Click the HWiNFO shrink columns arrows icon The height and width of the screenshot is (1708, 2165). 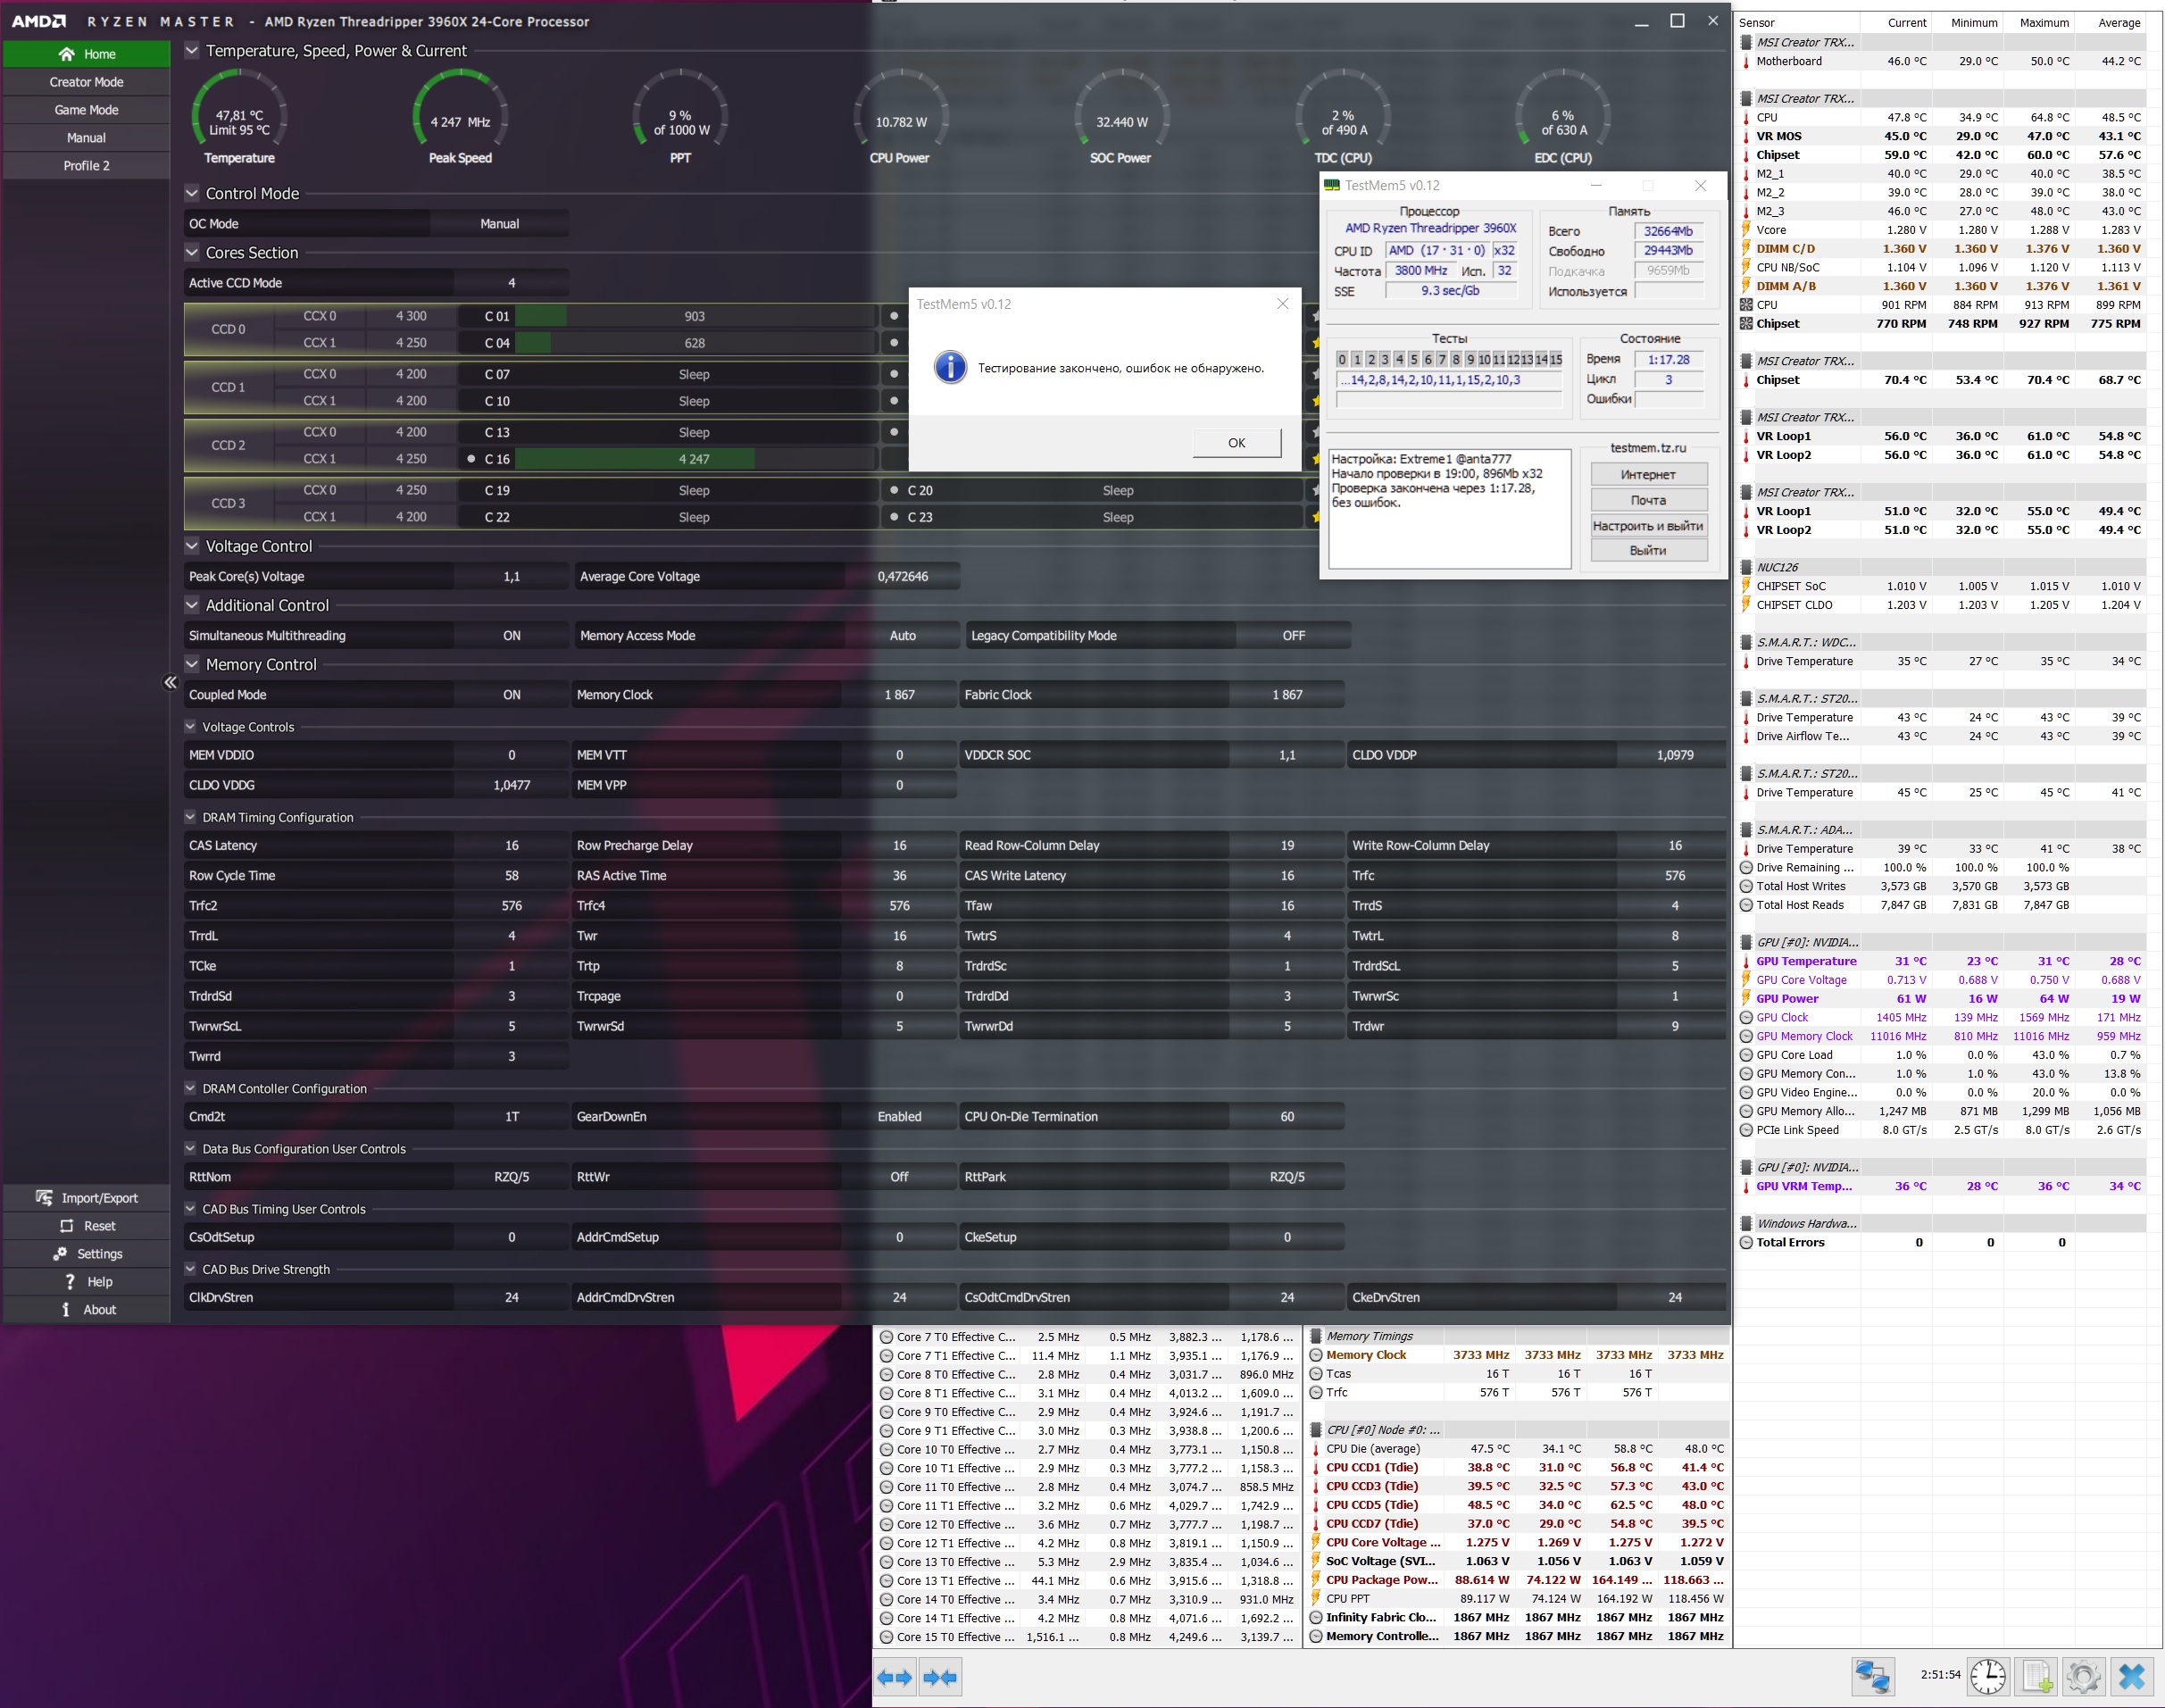pyautogui.click(x=939, y=1677)
